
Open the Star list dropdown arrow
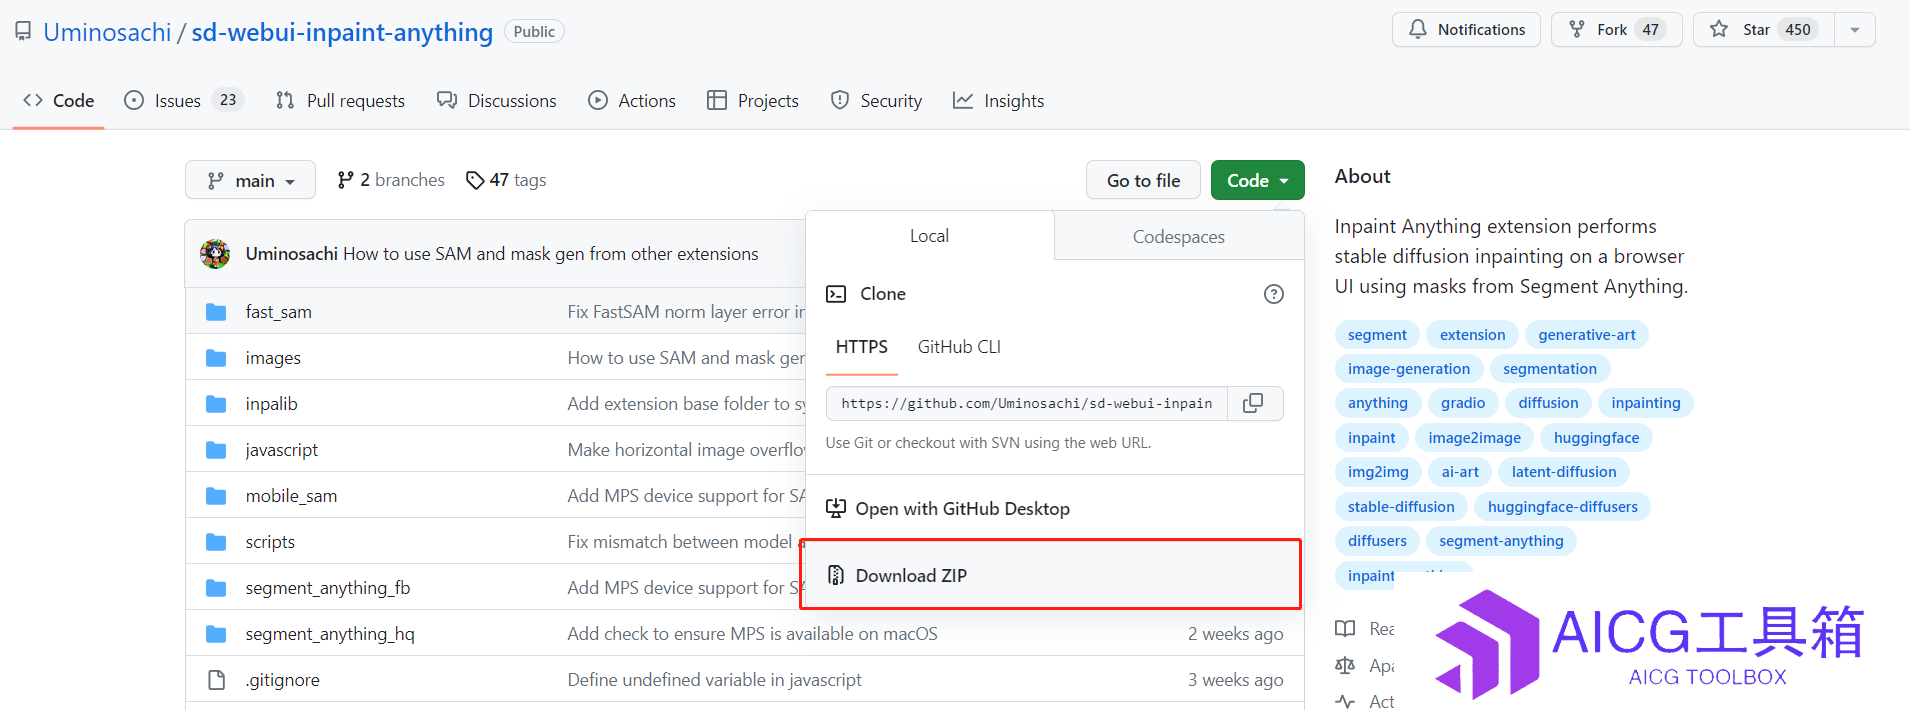click(1855, 30)
